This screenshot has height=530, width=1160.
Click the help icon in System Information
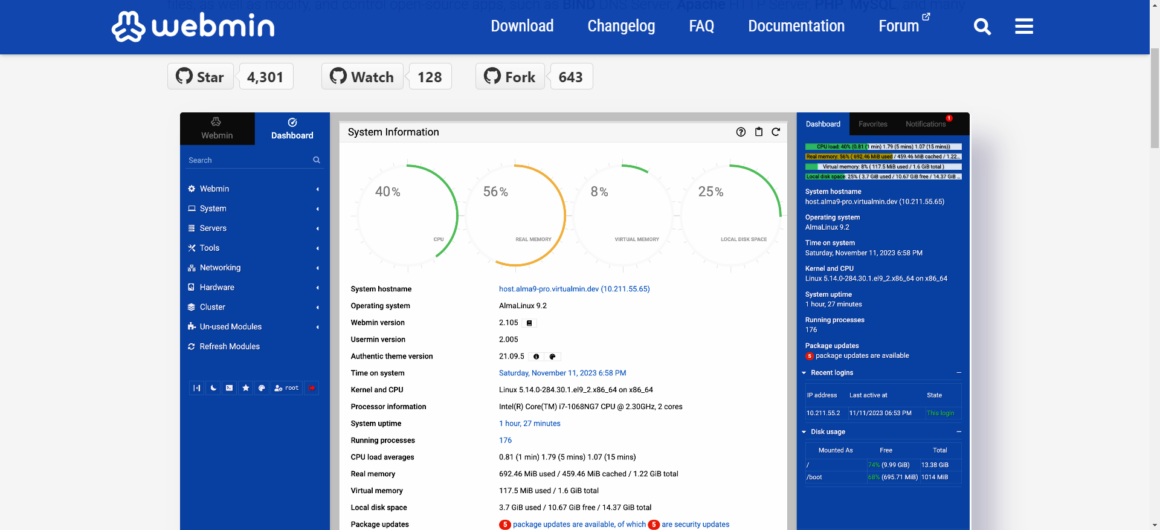coord(741,132)
